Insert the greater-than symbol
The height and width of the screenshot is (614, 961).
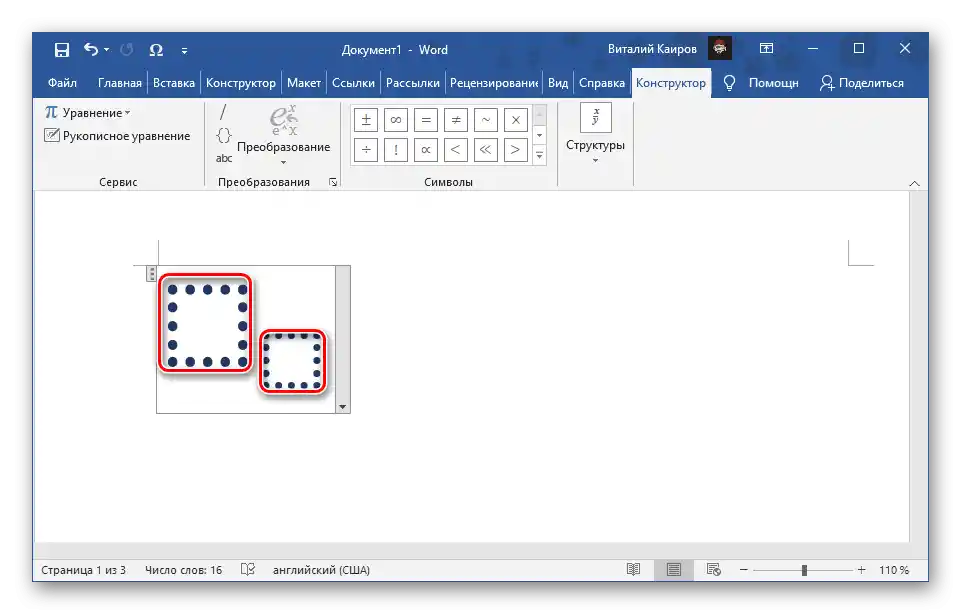coord(516,150)
